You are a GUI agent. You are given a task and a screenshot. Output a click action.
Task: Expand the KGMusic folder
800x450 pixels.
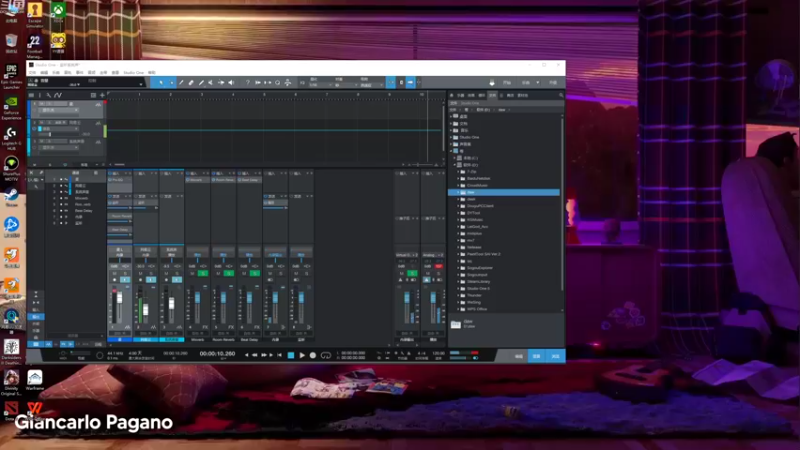(x=458, y=220)
